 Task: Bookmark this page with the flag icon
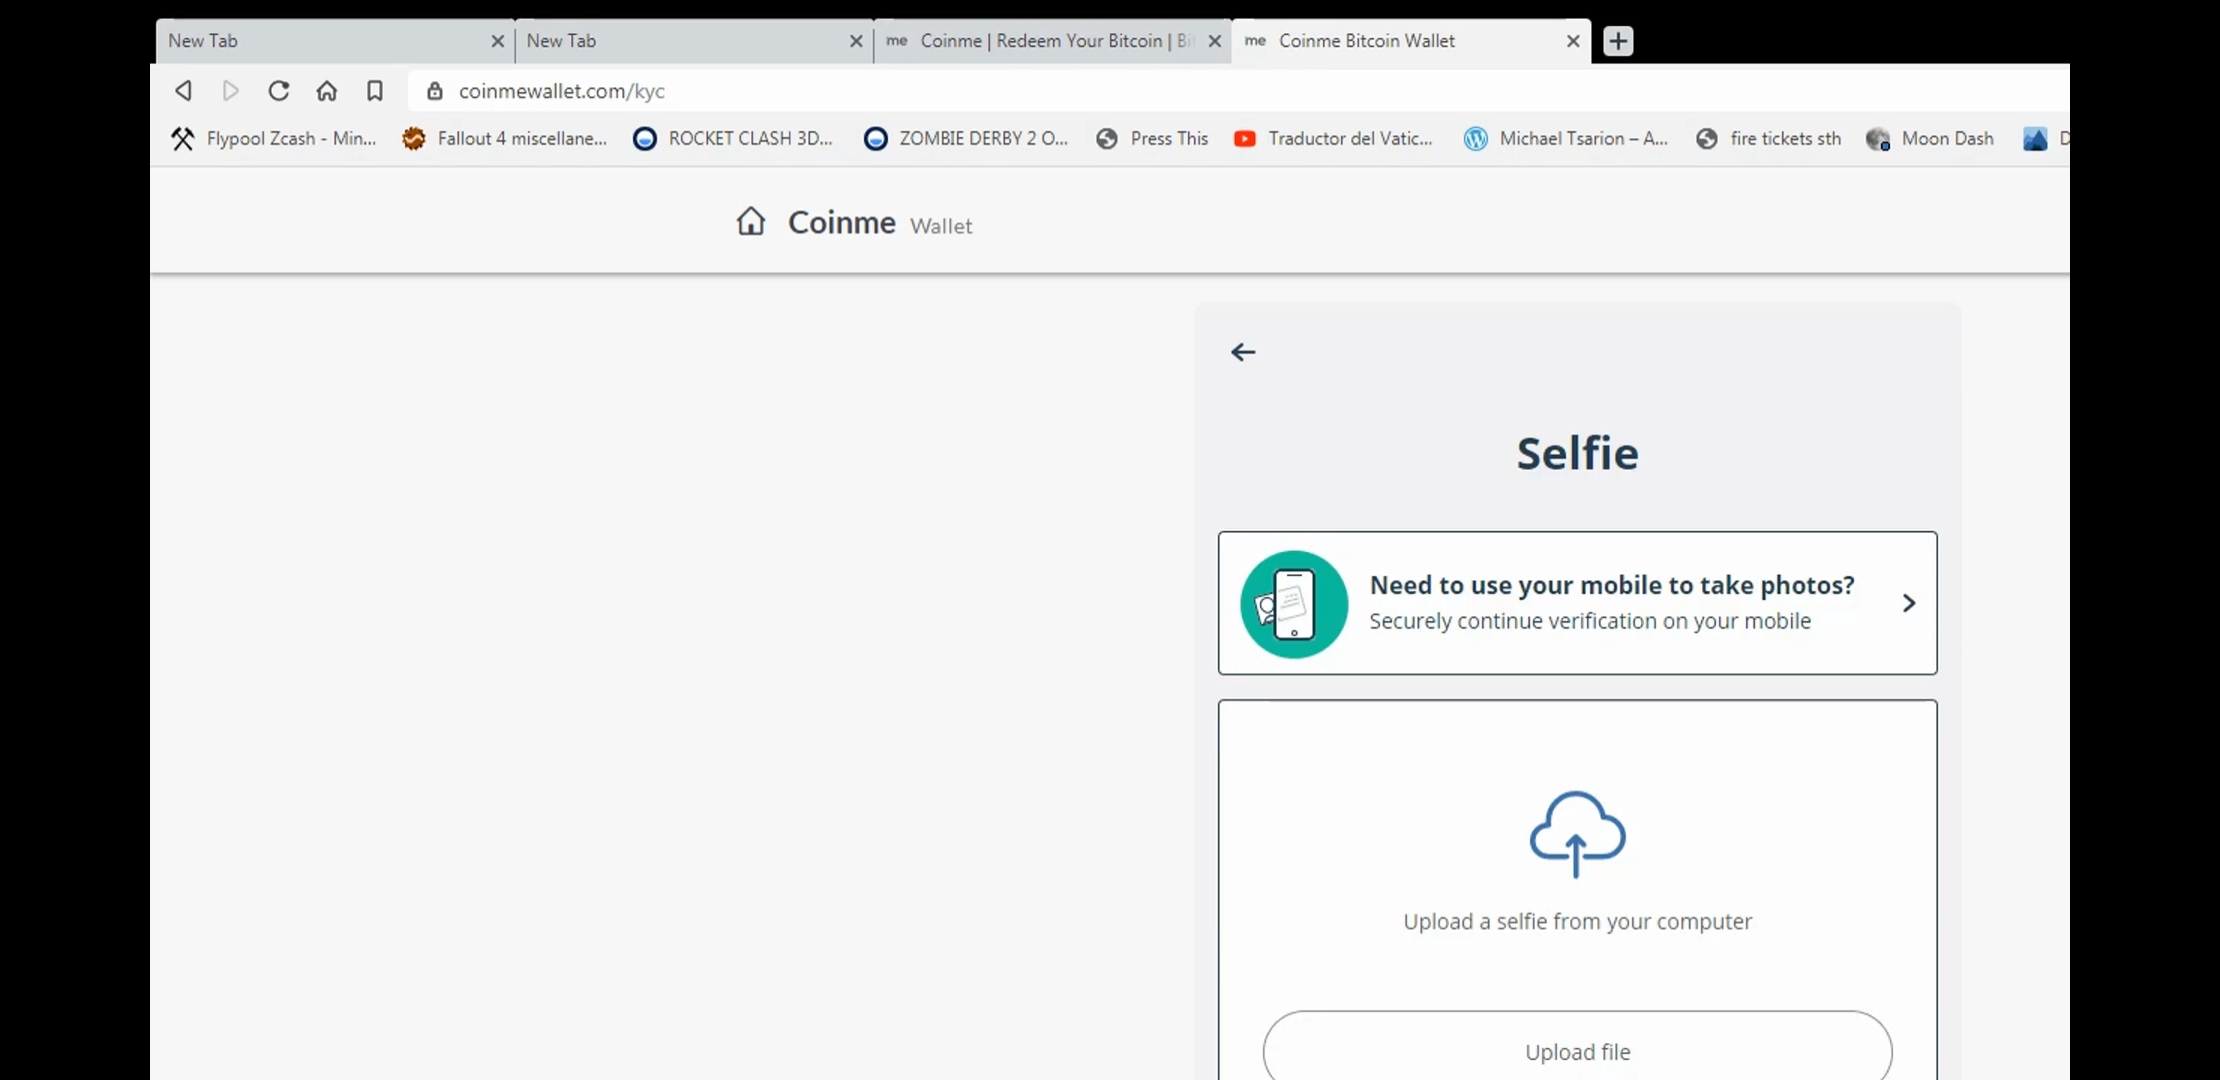375,90
